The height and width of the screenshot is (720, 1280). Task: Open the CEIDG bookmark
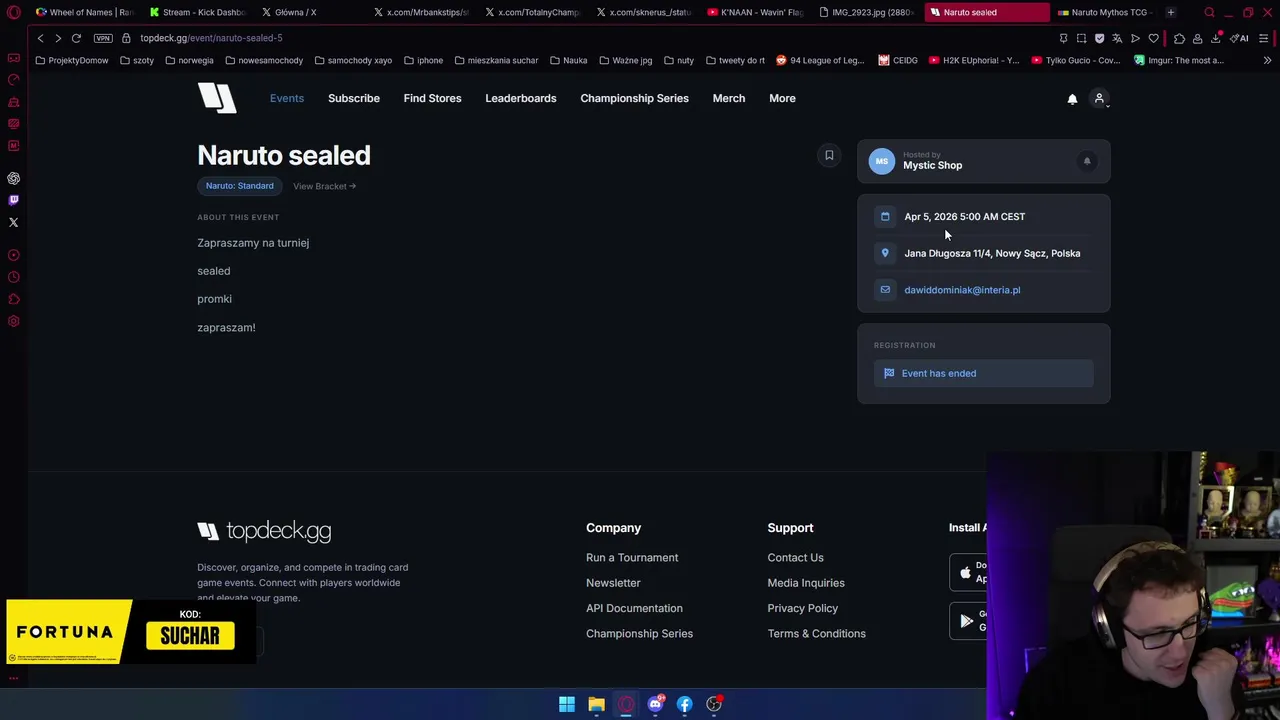click(x=898, y=60)
